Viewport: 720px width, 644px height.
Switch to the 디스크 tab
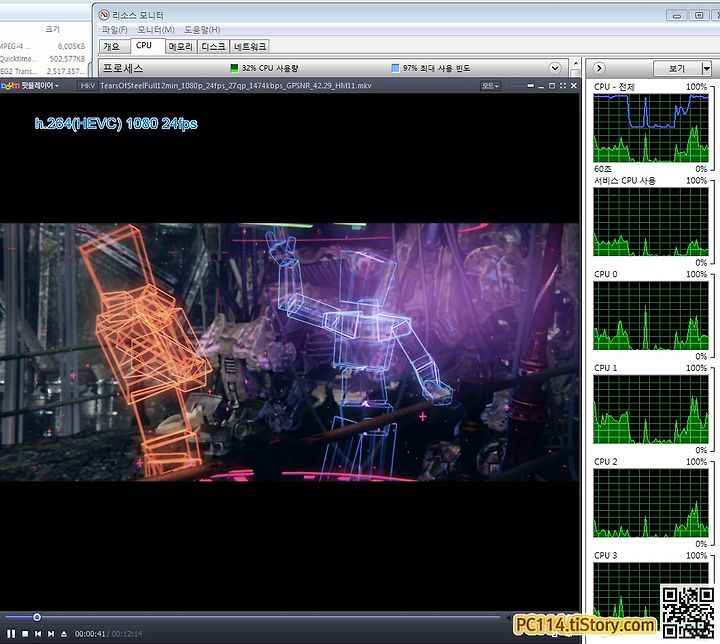pyautogui.click(x=213, y=46)
